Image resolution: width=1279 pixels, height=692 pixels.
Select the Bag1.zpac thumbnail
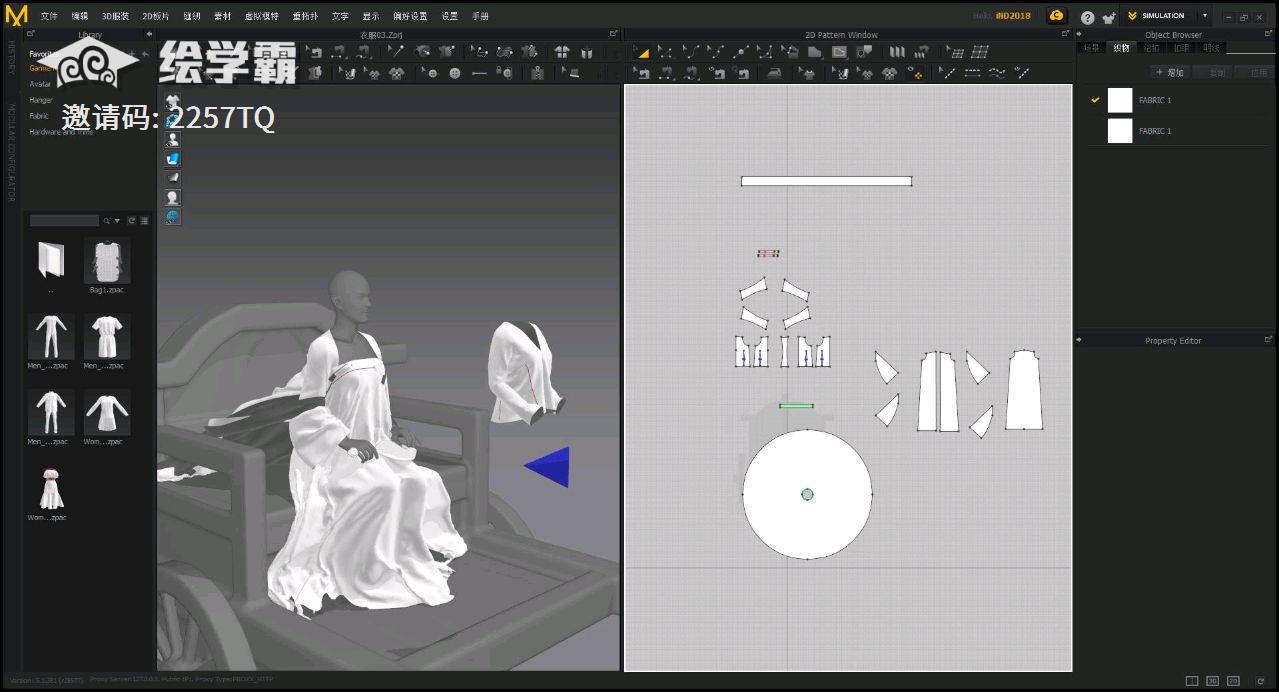106,262
